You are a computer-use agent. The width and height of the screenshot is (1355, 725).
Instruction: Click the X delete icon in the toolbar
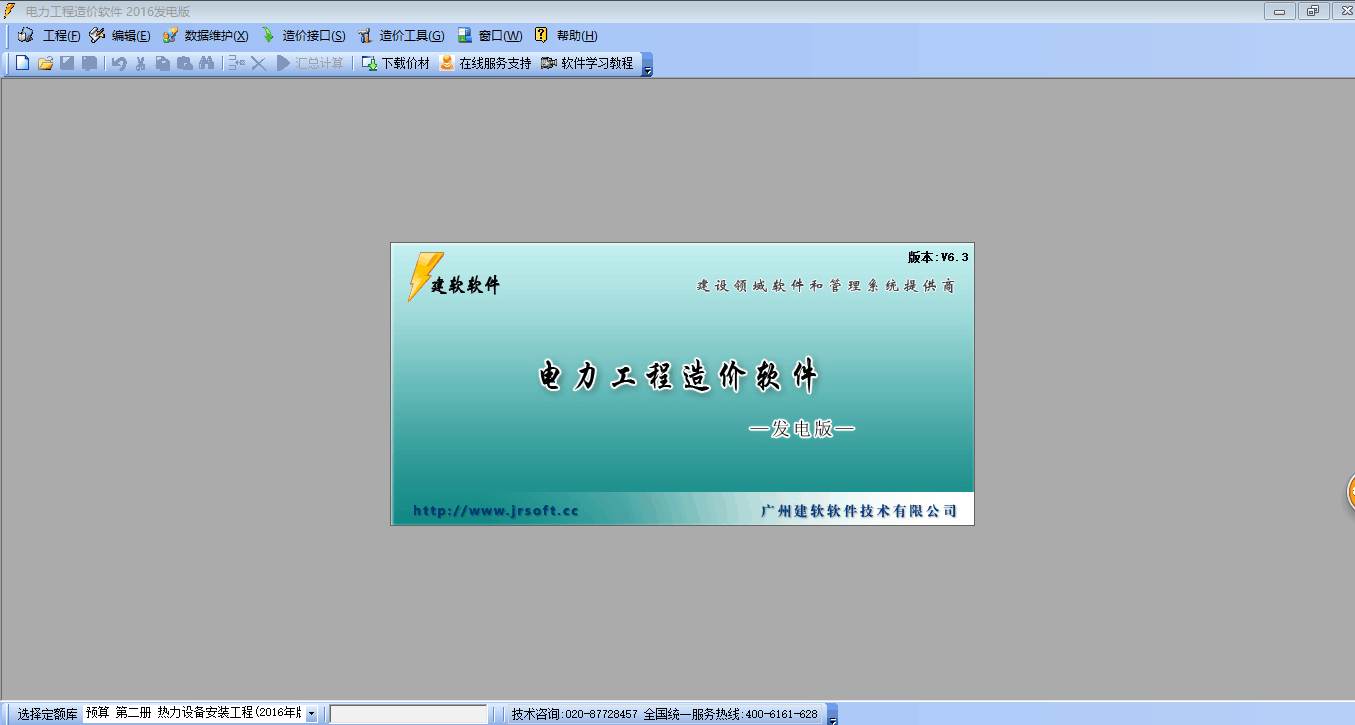(x=258, y=63)
